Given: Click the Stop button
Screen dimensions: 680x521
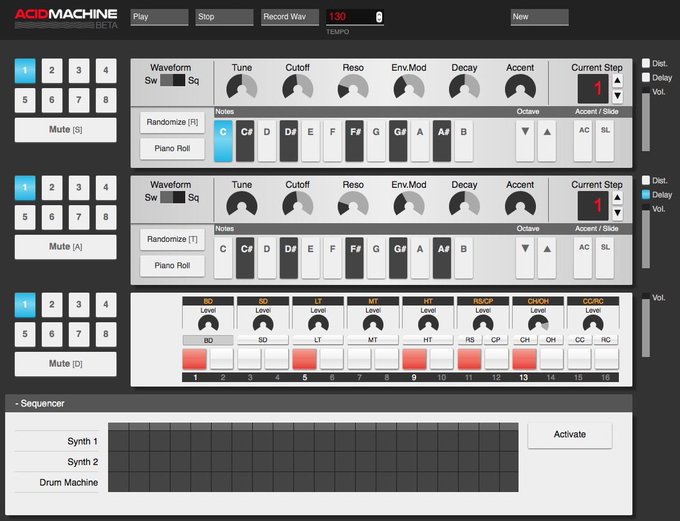Looking at the screenshot, I should [224, 17].
